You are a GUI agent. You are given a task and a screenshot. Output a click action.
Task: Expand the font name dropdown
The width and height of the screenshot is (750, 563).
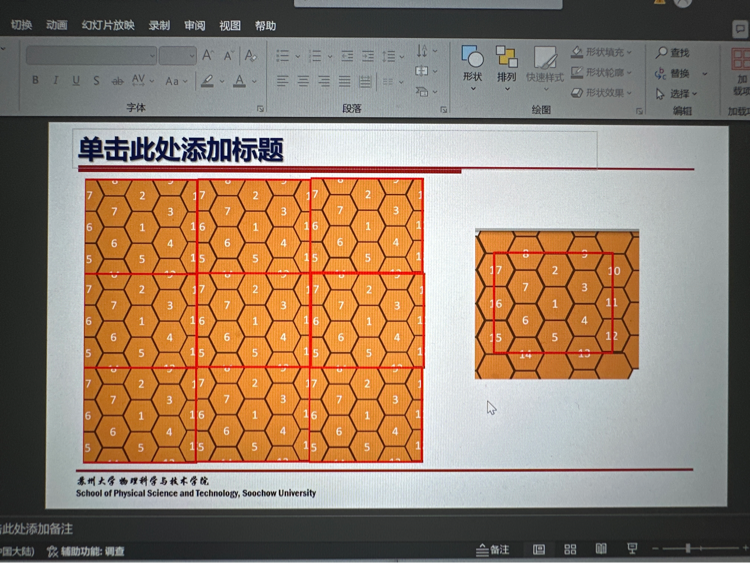click(x=152, y=56)
